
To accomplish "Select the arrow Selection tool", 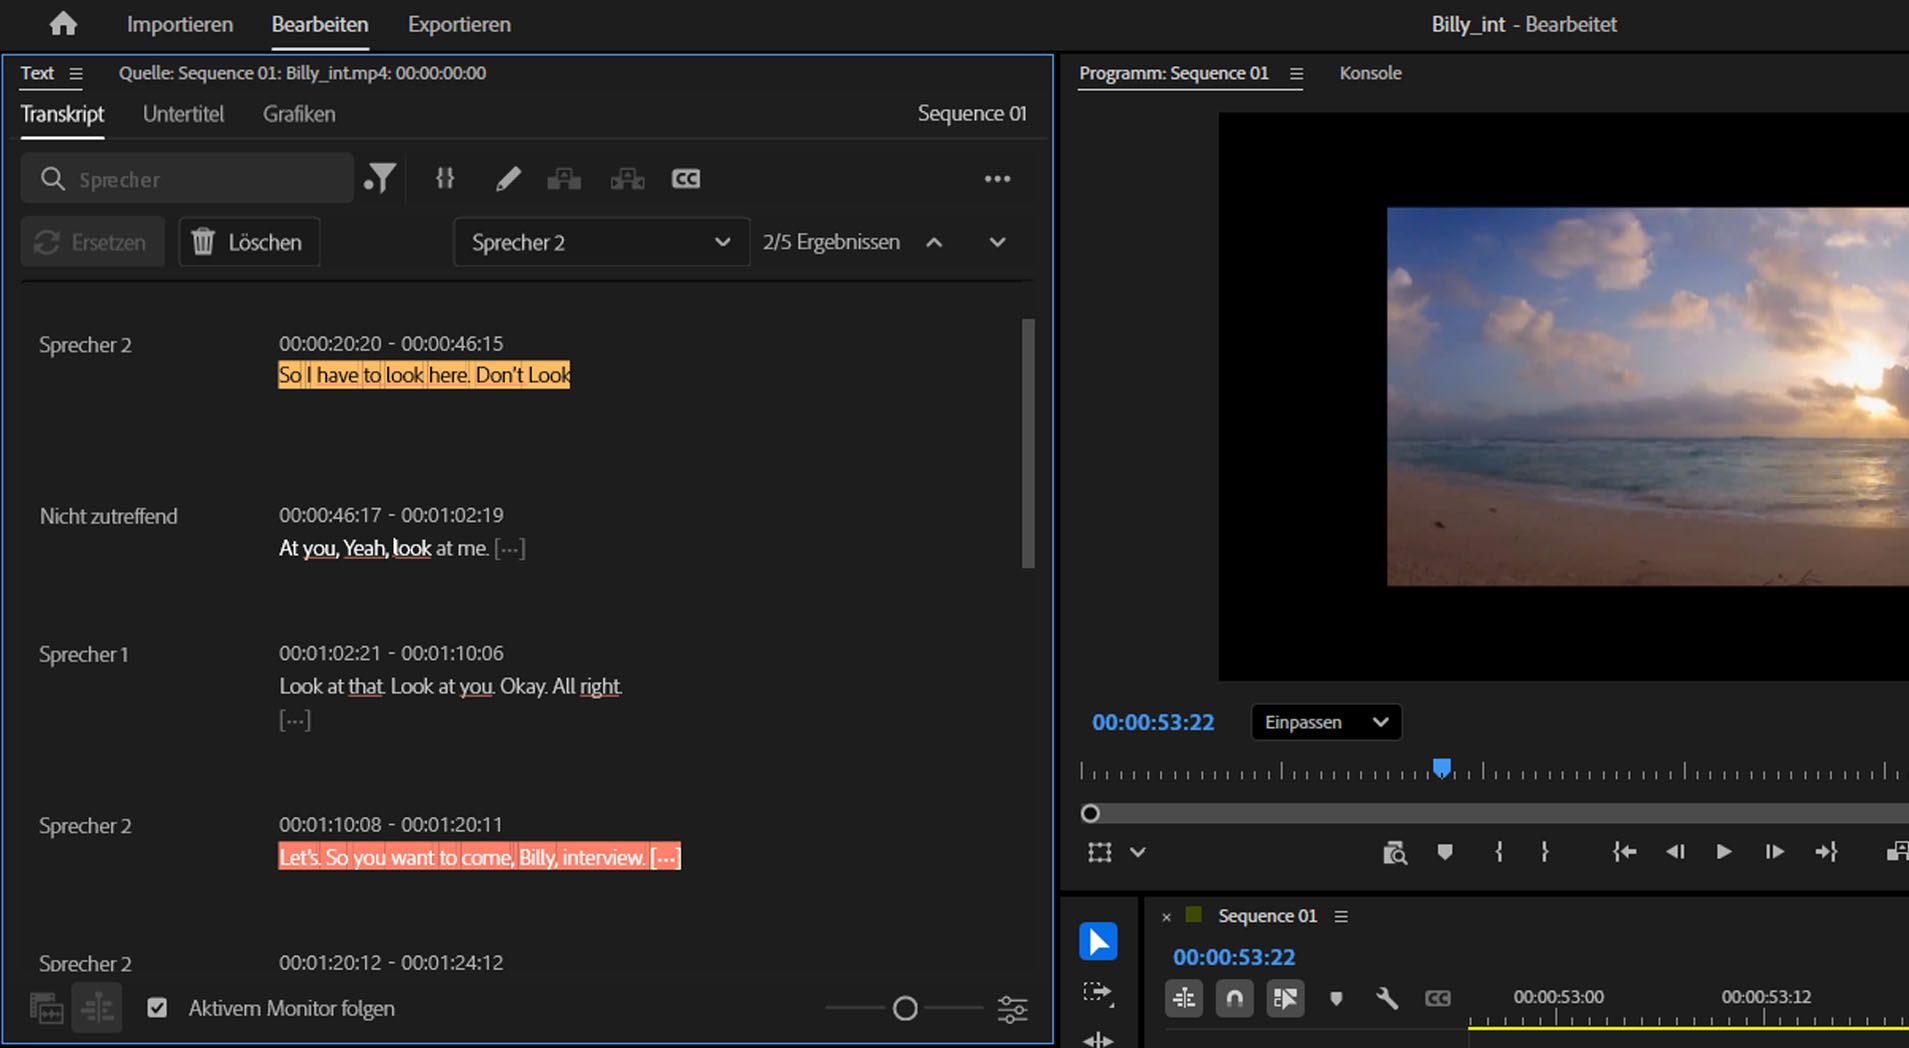I will (1098, 941).
